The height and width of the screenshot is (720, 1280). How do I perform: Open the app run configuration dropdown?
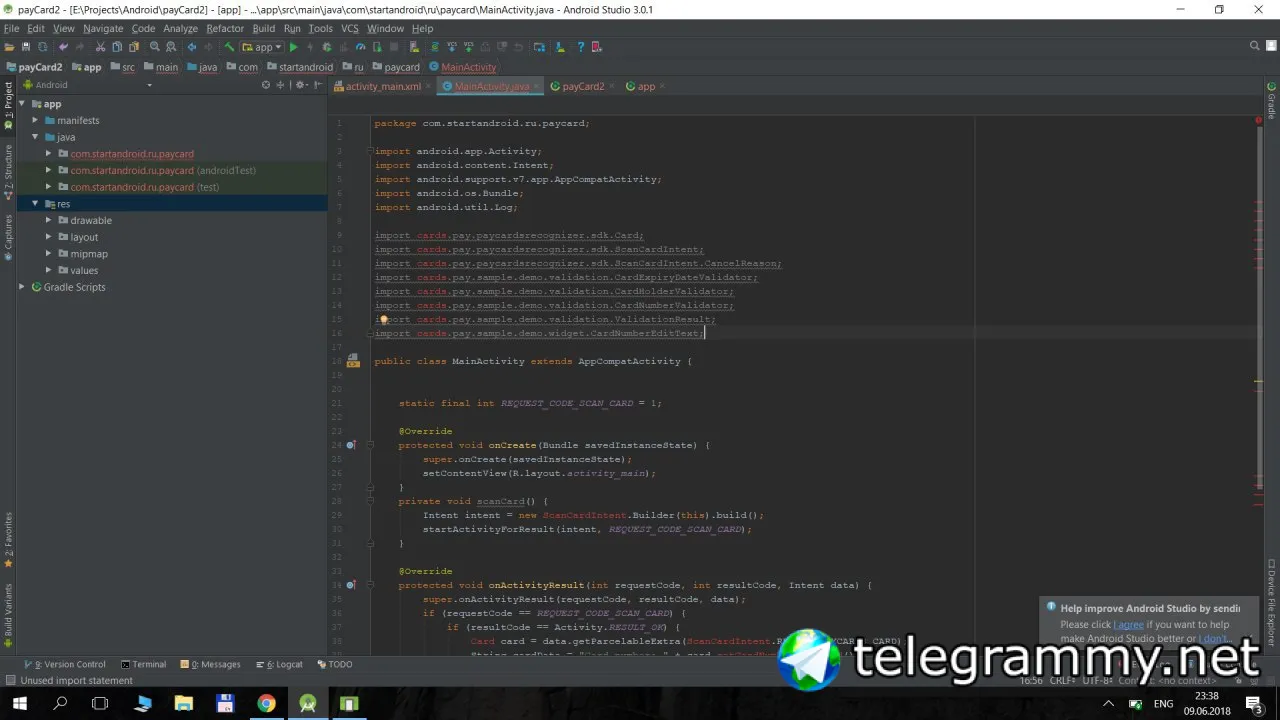tap(262, 47)
